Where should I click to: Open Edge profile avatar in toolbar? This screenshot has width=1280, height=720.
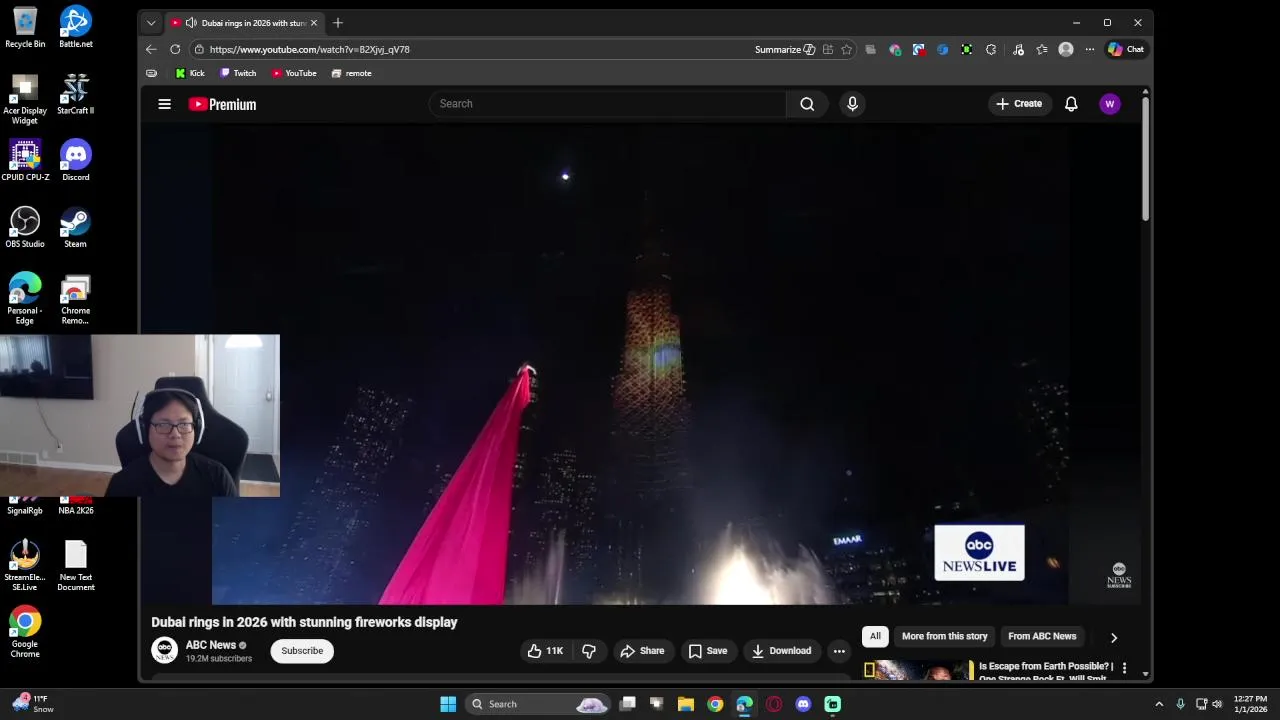tap(1066, 49)
